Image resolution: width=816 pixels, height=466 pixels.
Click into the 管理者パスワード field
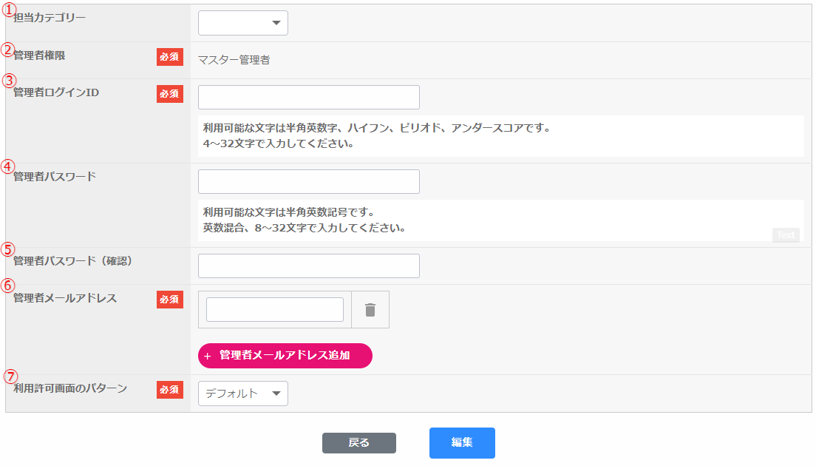(309, 181)
